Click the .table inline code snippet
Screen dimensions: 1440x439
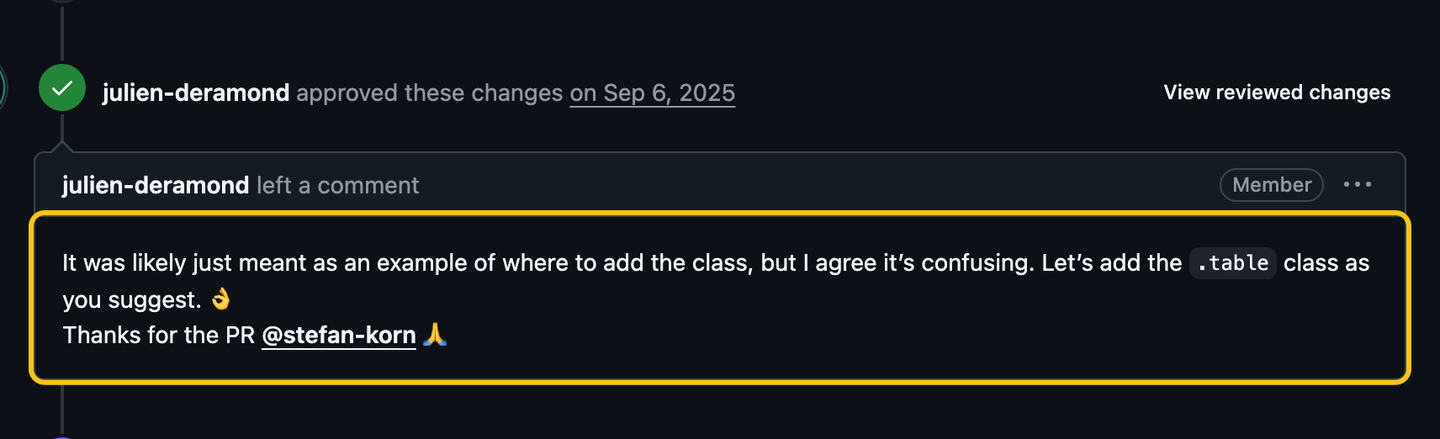click(x=1233, y=264)
